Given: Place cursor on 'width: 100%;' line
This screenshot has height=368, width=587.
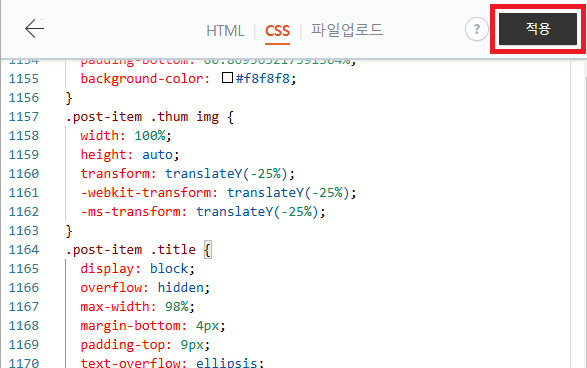Looking at the screenshot, I should (x=126, y=136).
